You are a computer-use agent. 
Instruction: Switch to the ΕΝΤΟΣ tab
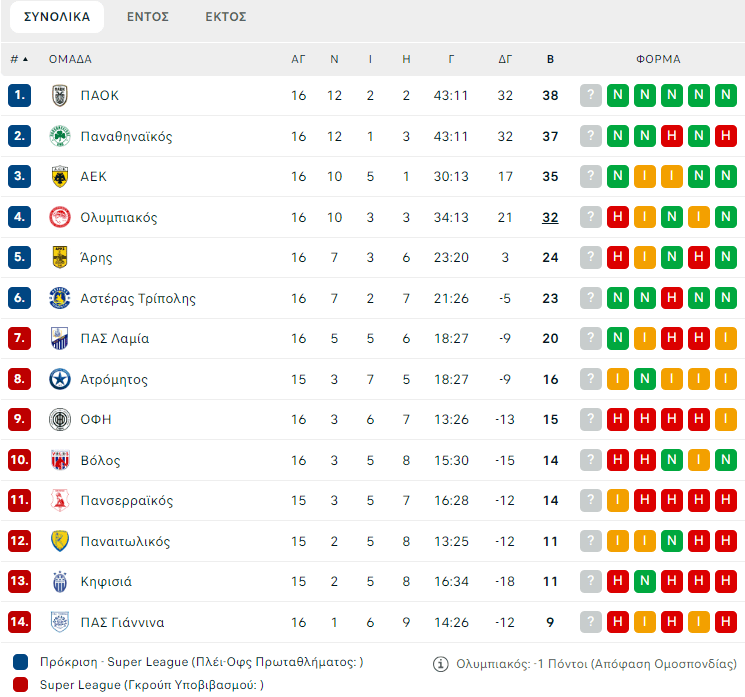tap(148, 17)
